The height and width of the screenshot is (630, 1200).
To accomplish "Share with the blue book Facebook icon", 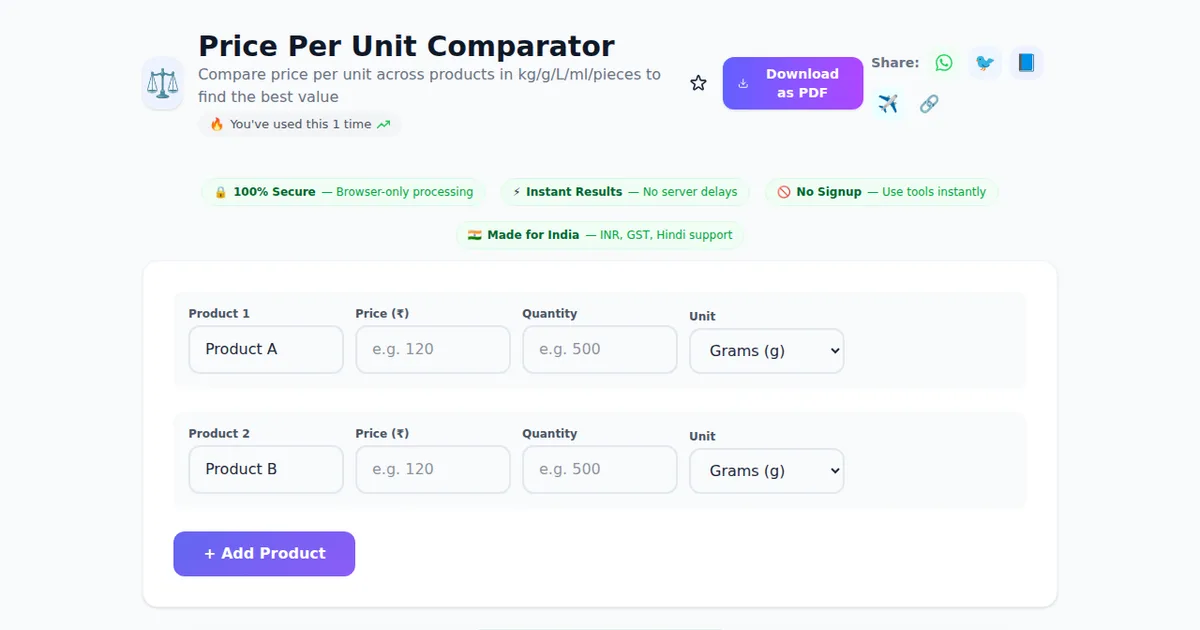I will [1026, 63].
